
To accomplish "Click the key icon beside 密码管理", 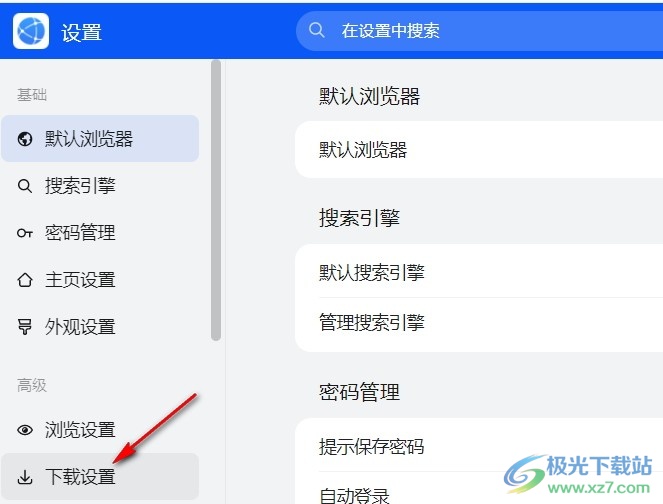I will point(25,233).
